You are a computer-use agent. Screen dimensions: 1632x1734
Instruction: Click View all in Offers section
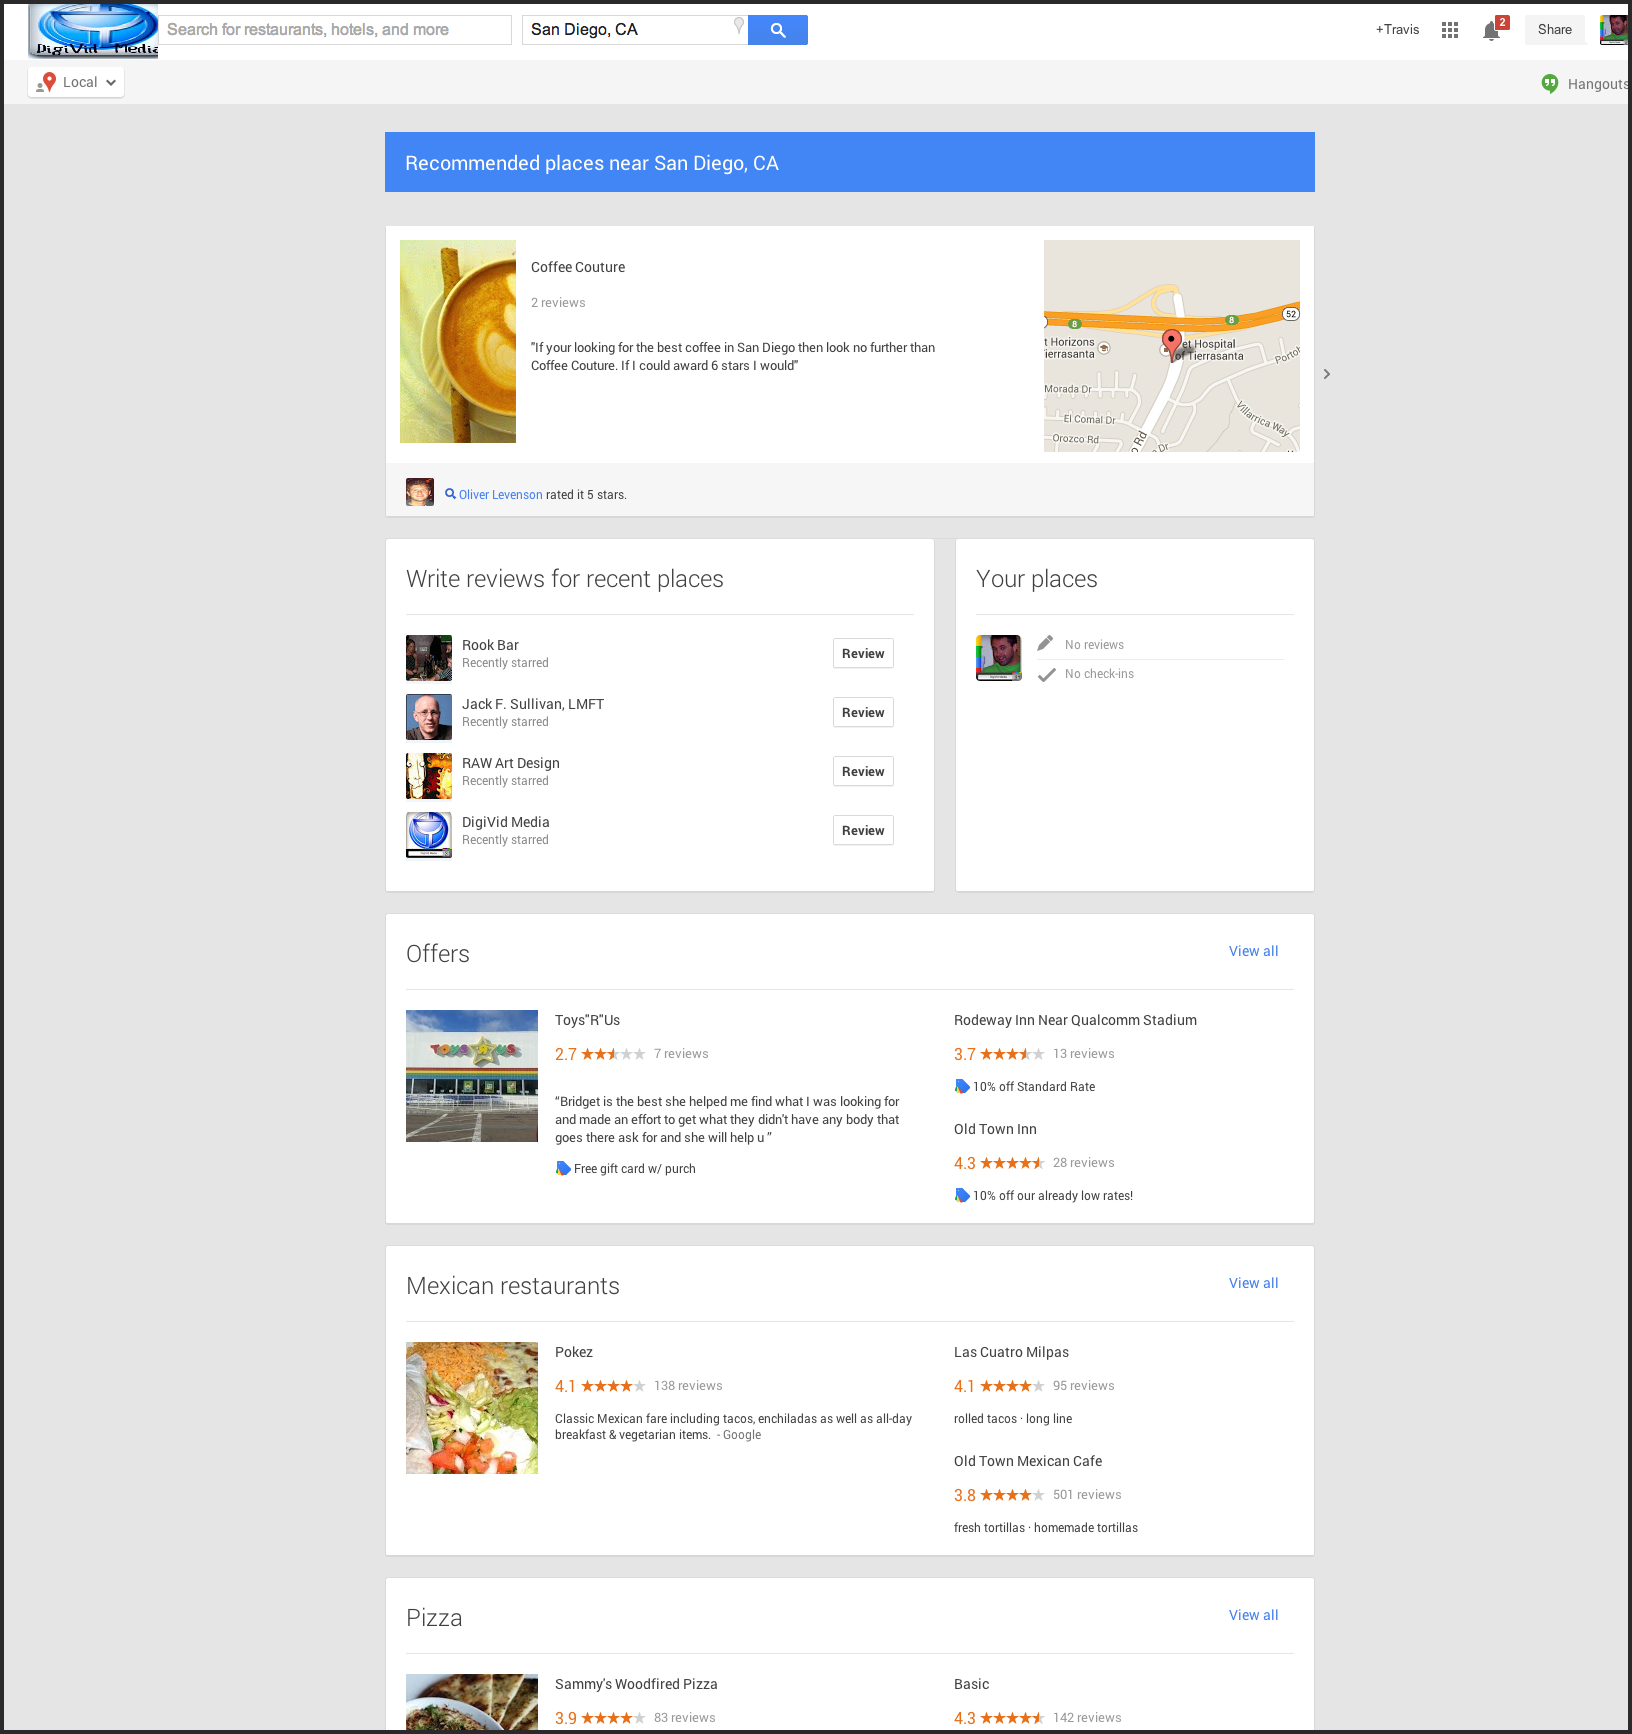(x=1253, y=951)
